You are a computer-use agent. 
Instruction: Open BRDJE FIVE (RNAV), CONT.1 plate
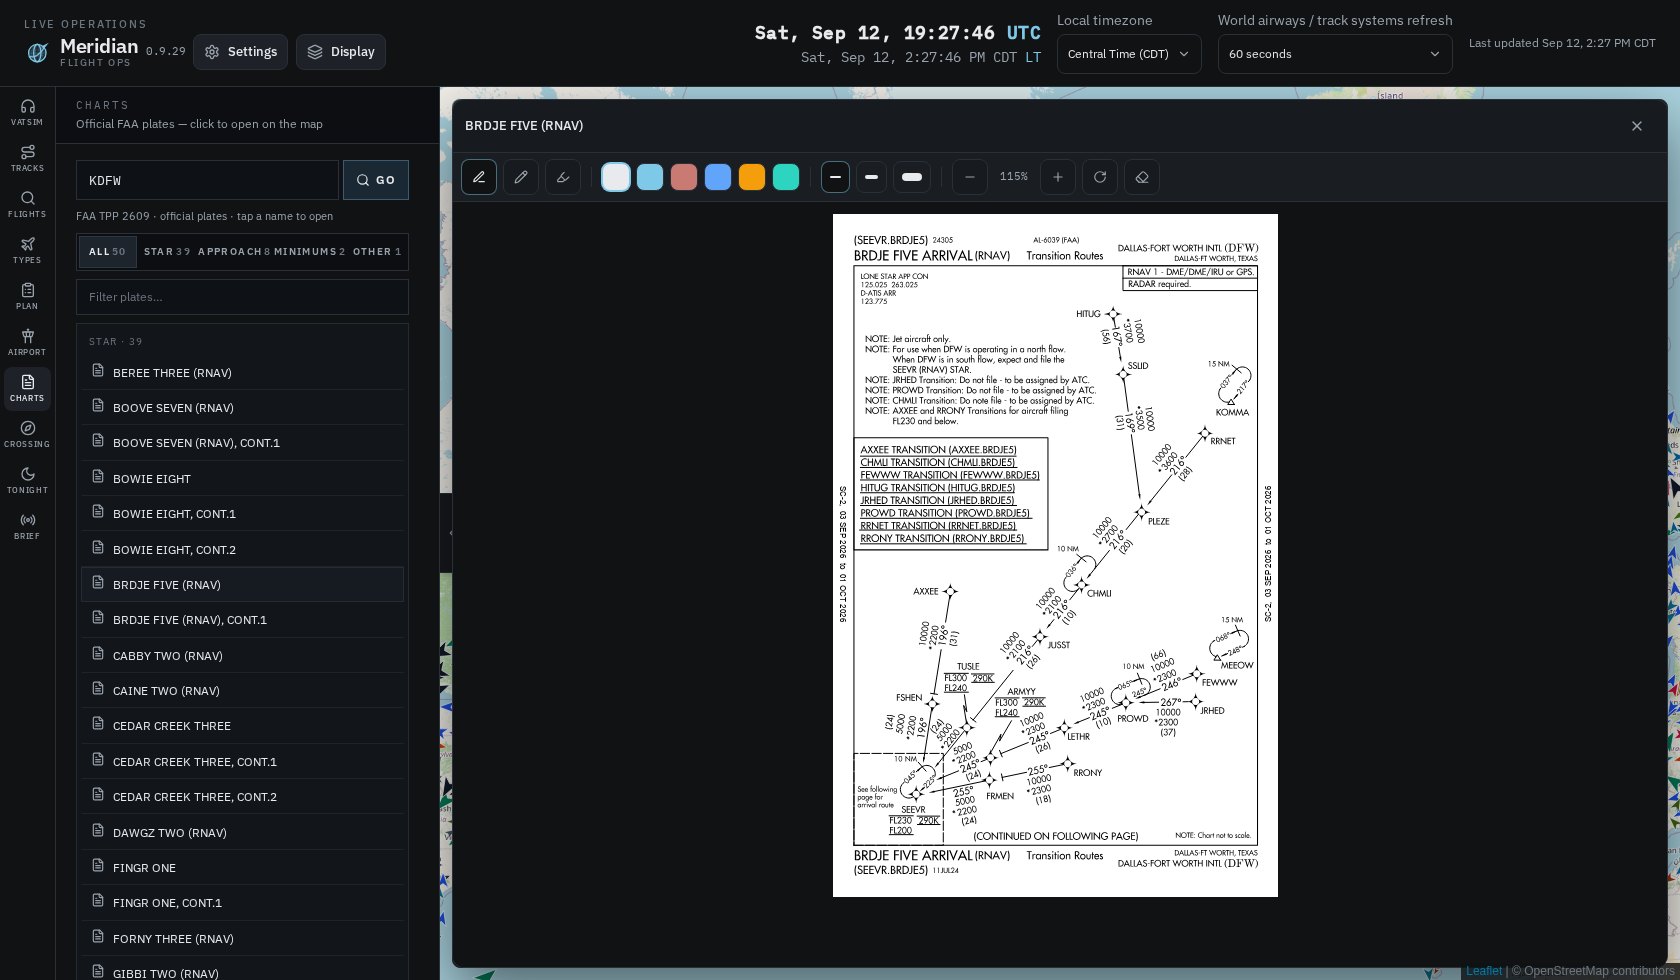(242, 620)
